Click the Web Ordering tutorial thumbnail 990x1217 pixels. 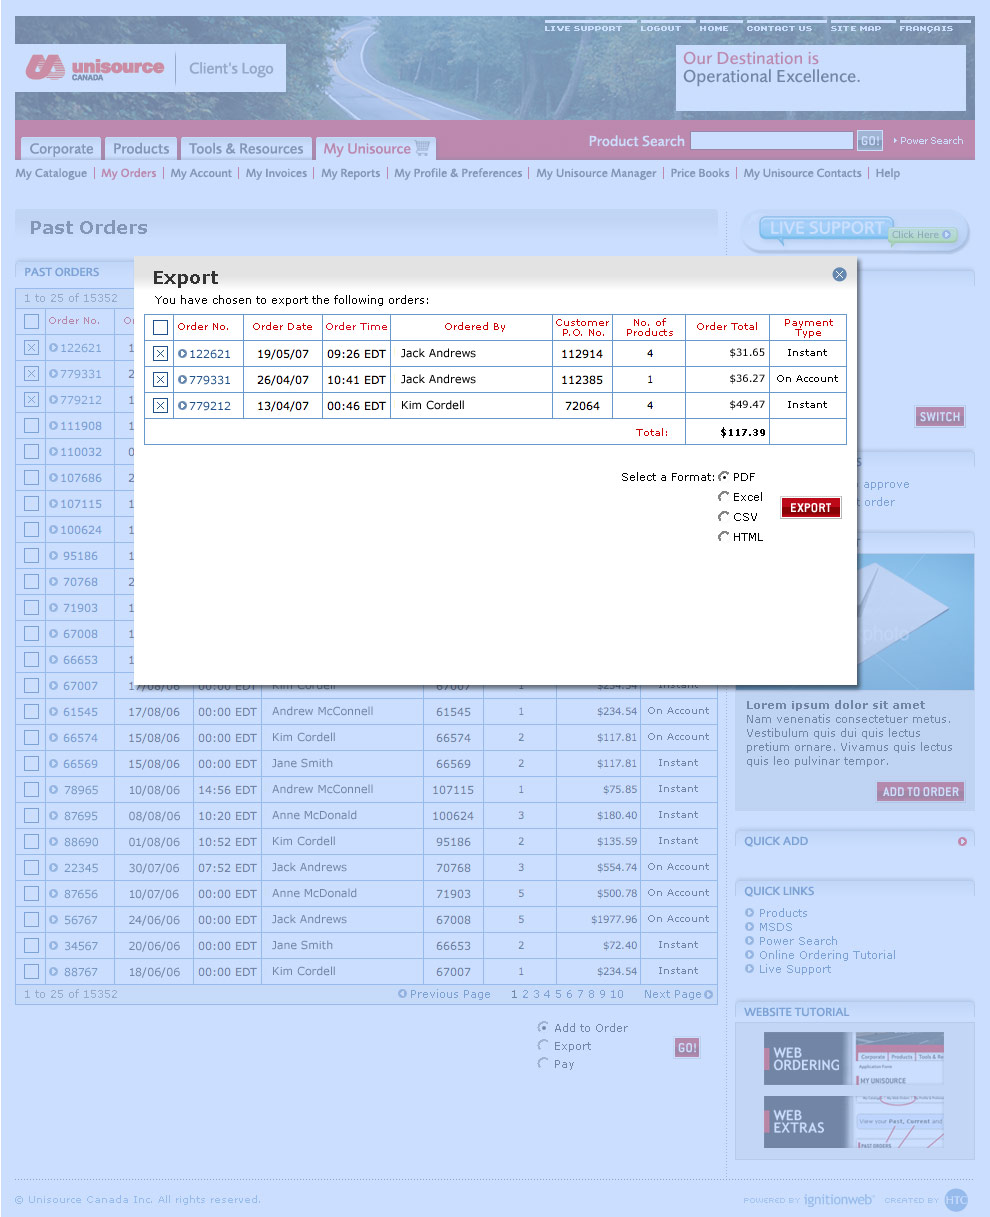[853, 1059]
